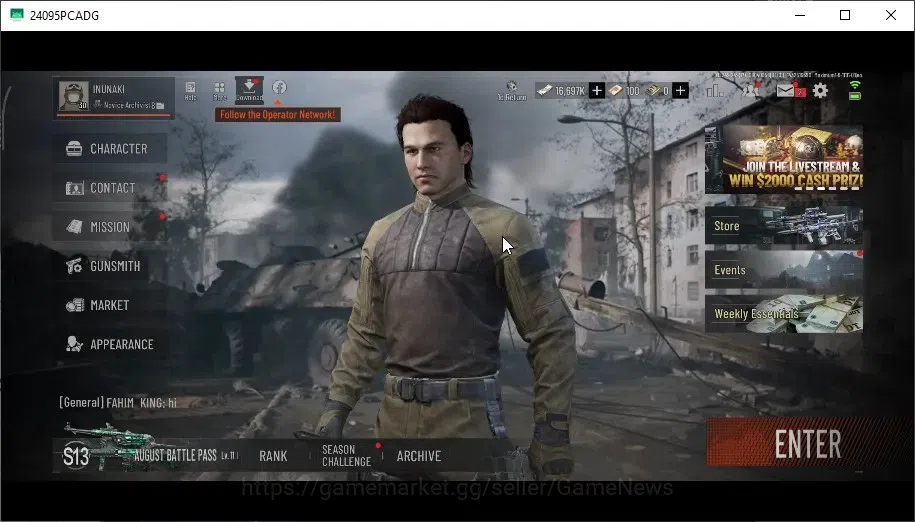Click the ENTER button
The width and height of the screenshot is (915, 522).
808,444
